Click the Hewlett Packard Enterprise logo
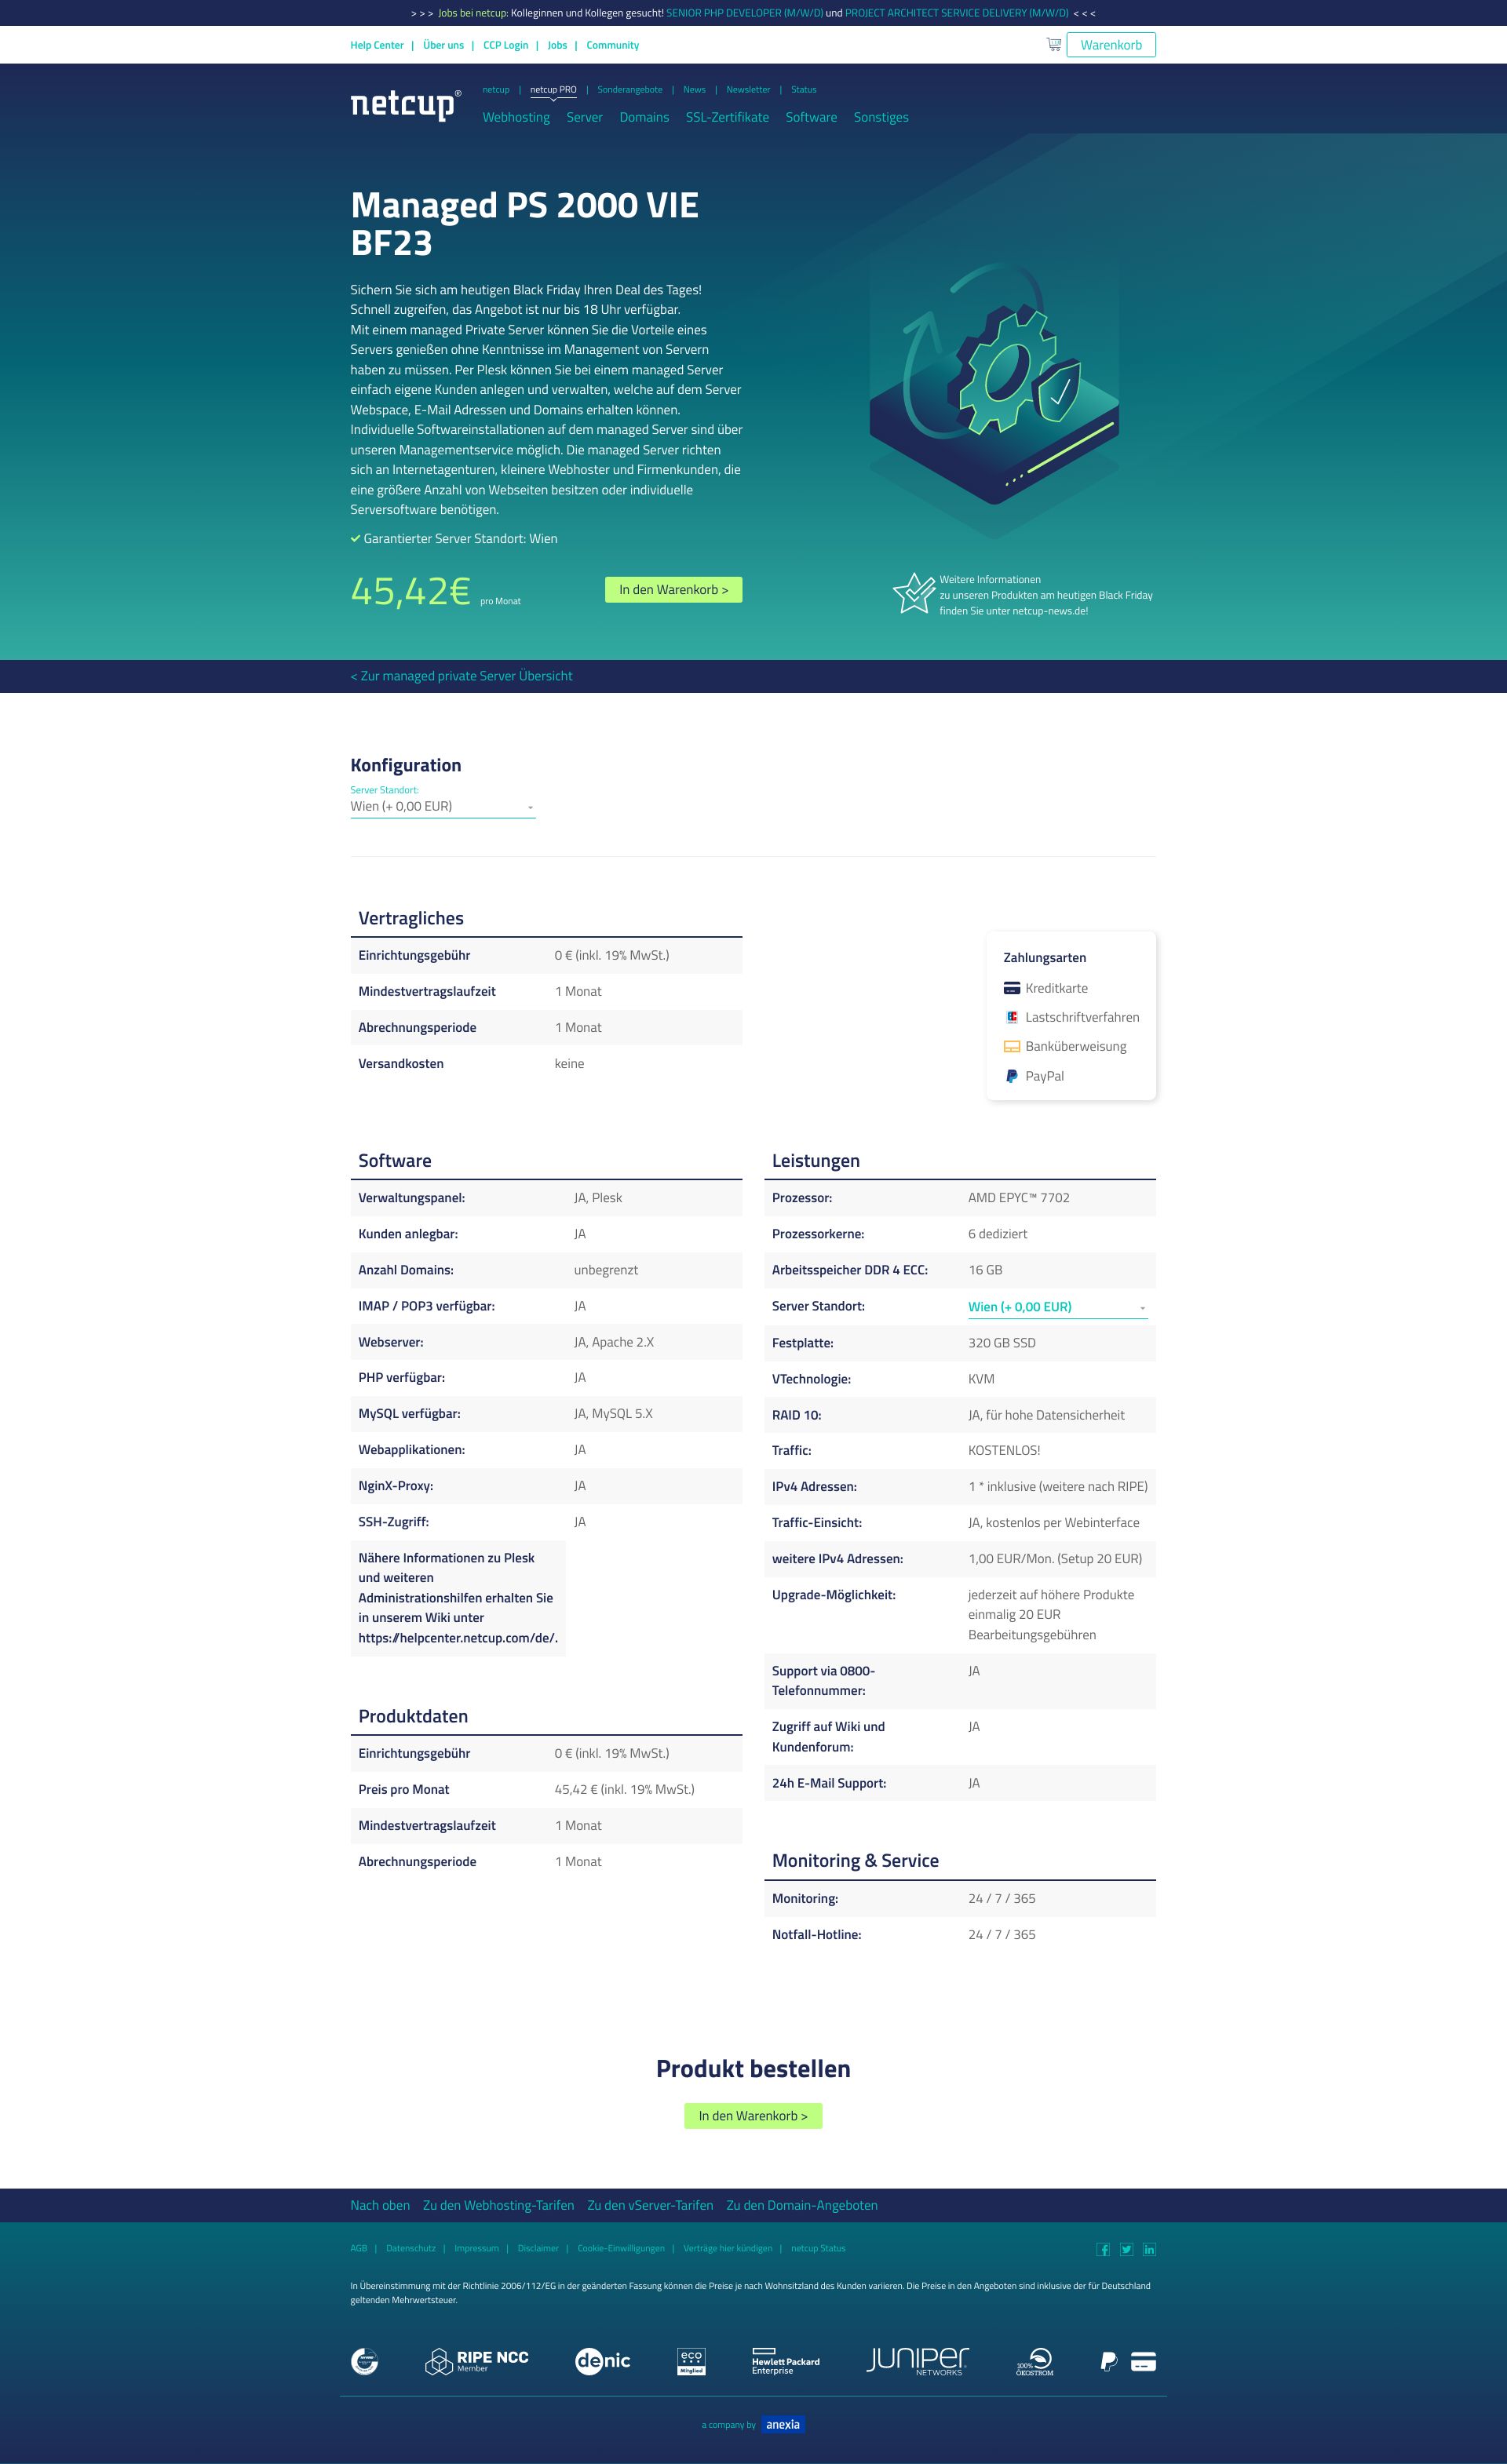This screenshot has height=2464, width=1507. [785, 2361]
